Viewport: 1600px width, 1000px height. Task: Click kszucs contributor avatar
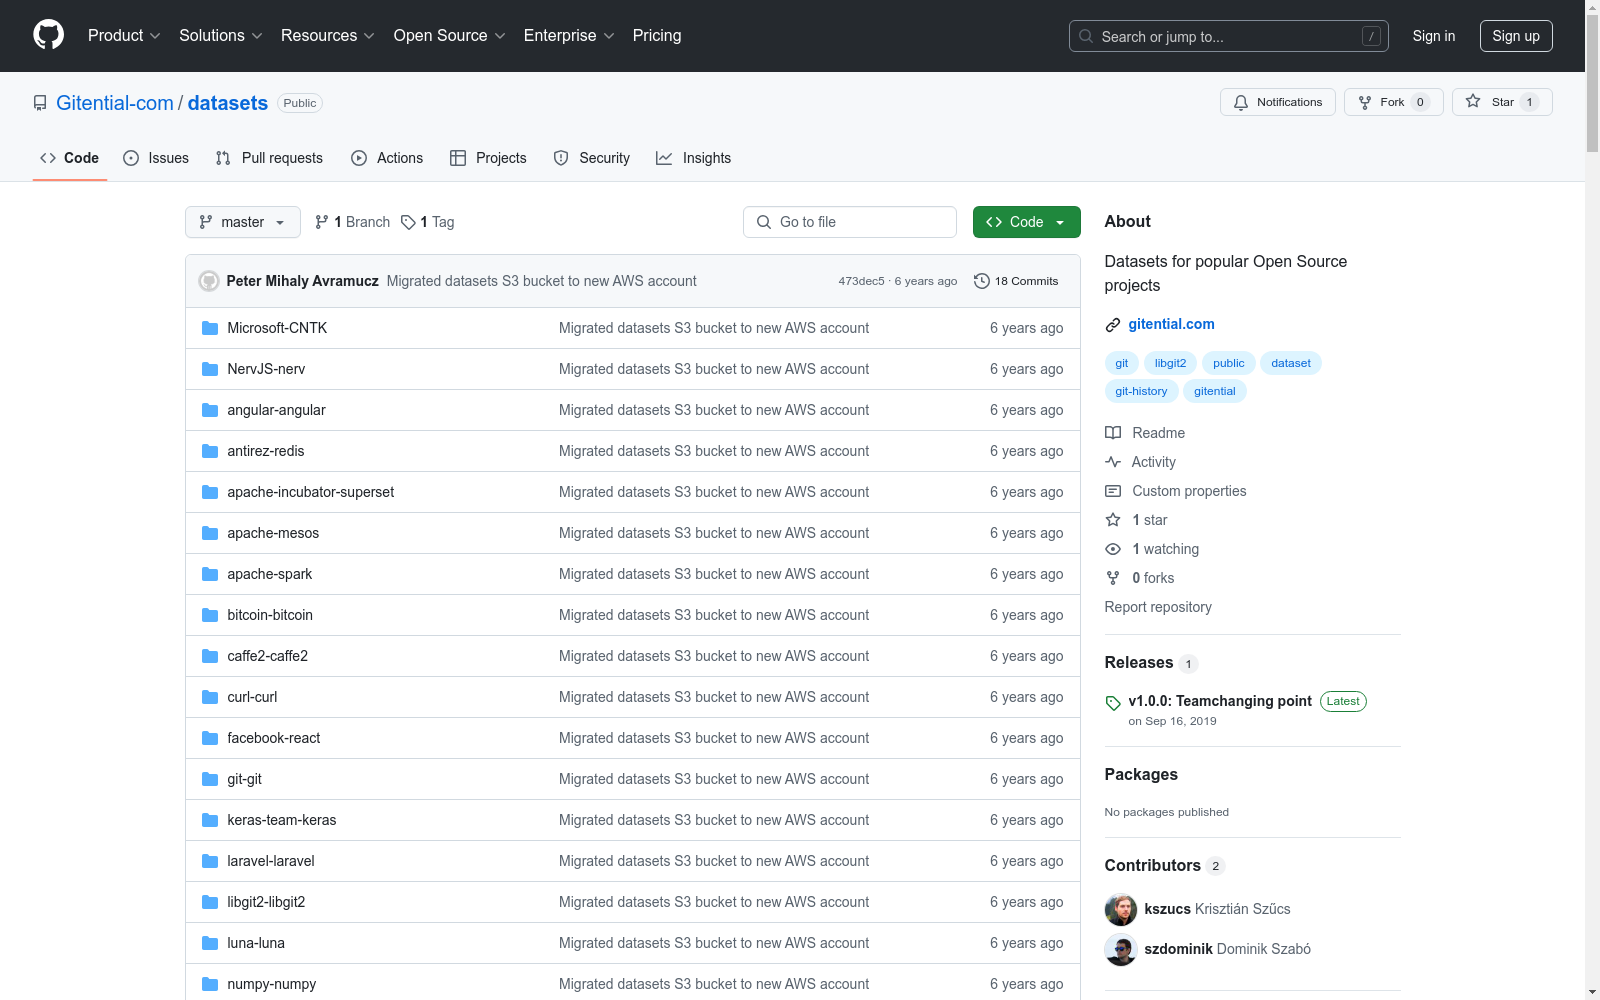1121,910
